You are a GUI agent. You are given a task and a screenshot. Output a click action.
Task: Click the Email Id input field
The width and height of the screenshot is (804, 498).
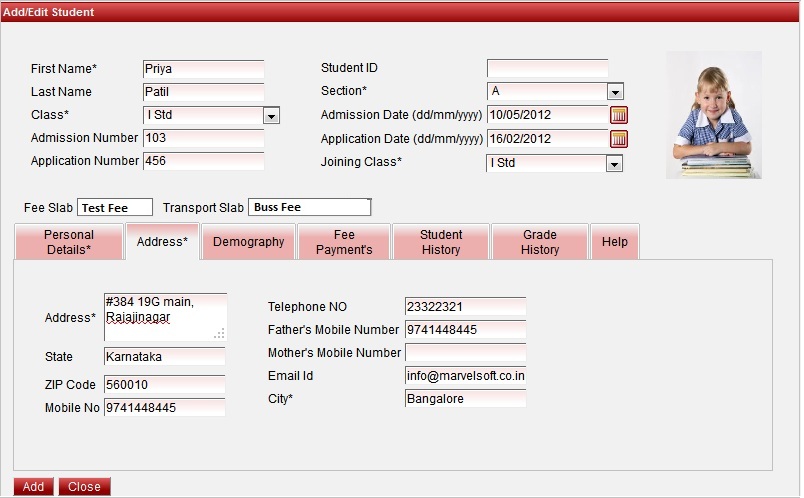tap(465, 376)
